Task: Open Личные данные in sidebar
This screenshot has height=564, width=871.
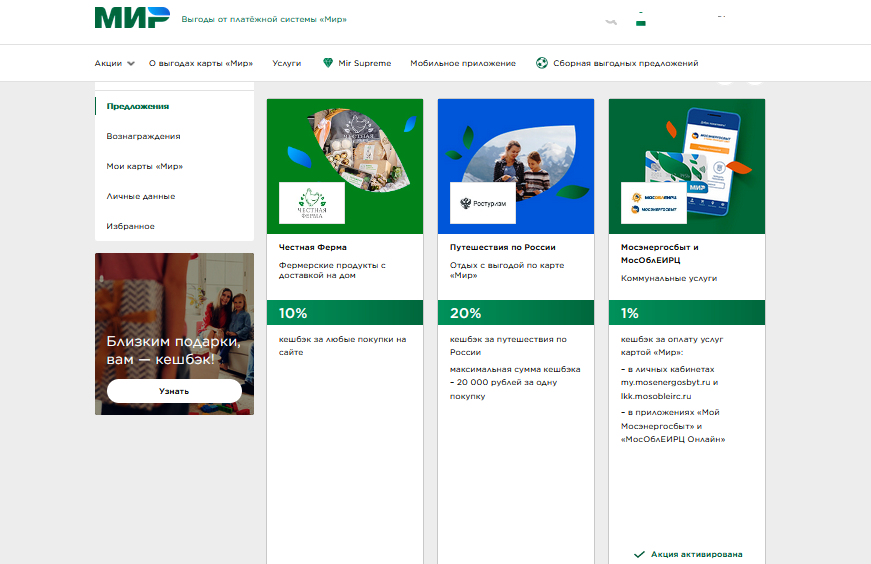Action: (x=141, y=196)
